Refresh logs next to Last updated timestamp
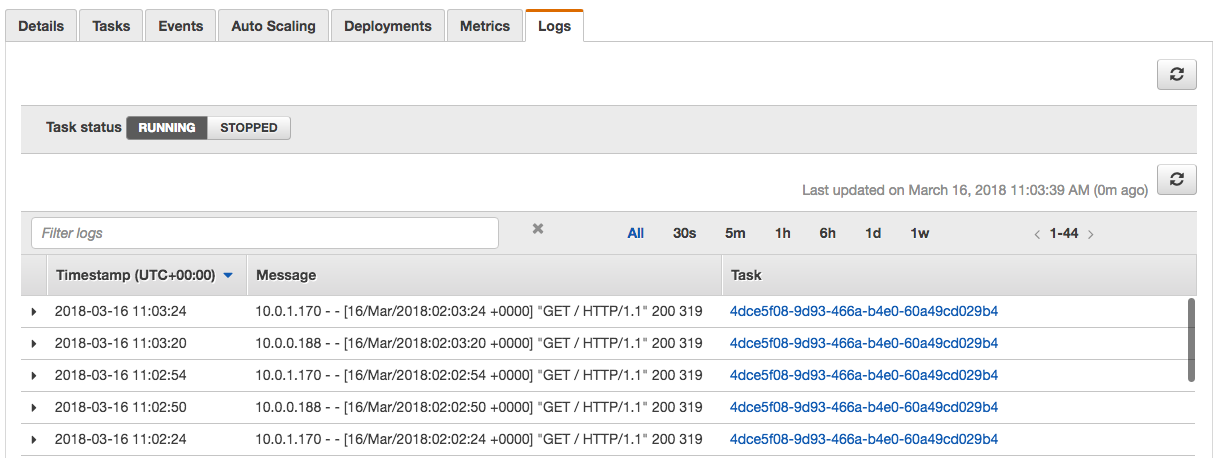This screenshot has height=458, width=1221. (x=1176, y=179)
